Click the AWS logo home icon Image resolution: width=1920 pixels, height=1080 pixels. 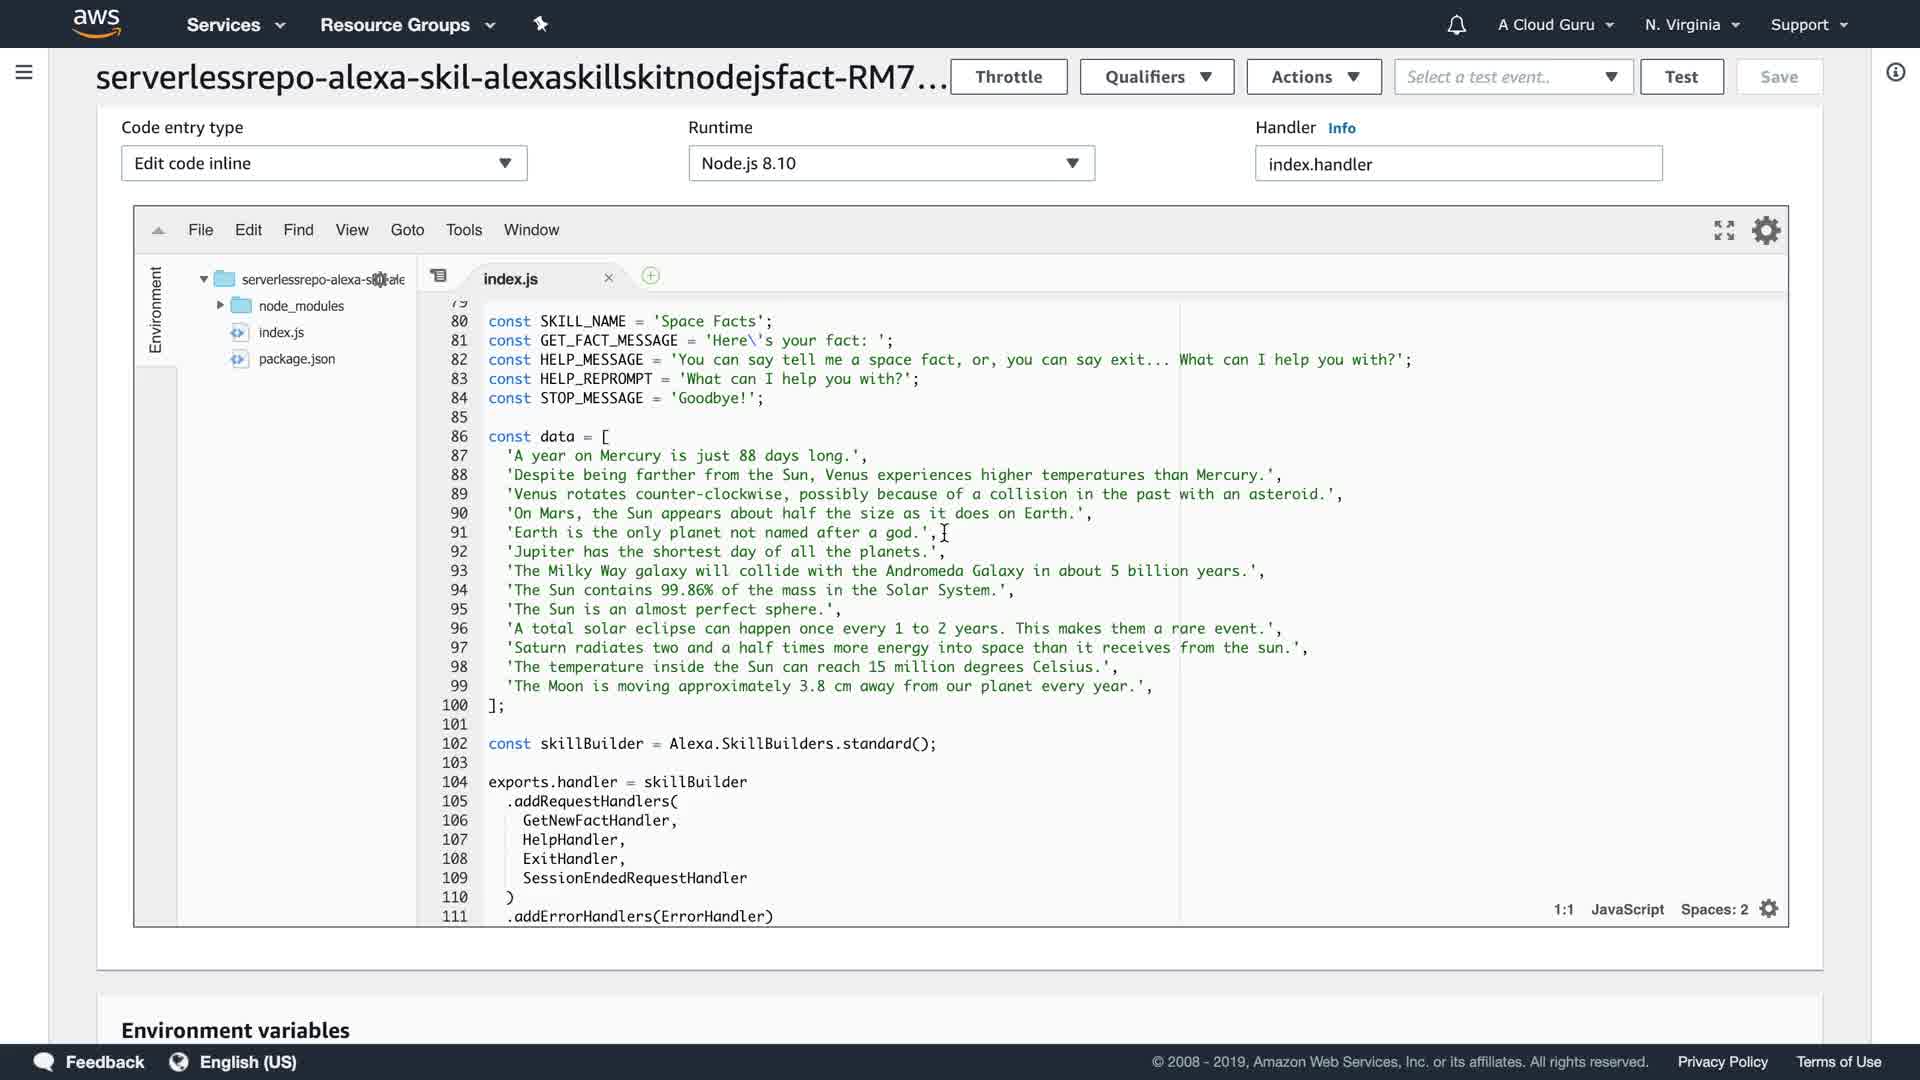tap(96, 23)
